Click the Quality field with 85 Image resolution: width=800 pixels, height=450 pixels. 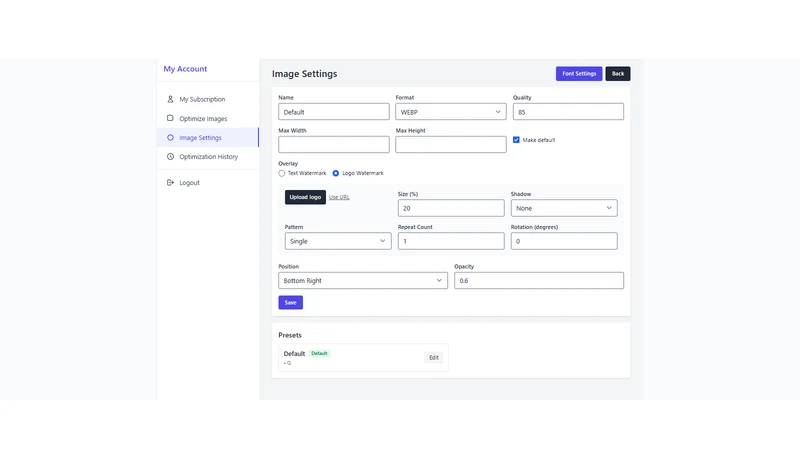568,112
